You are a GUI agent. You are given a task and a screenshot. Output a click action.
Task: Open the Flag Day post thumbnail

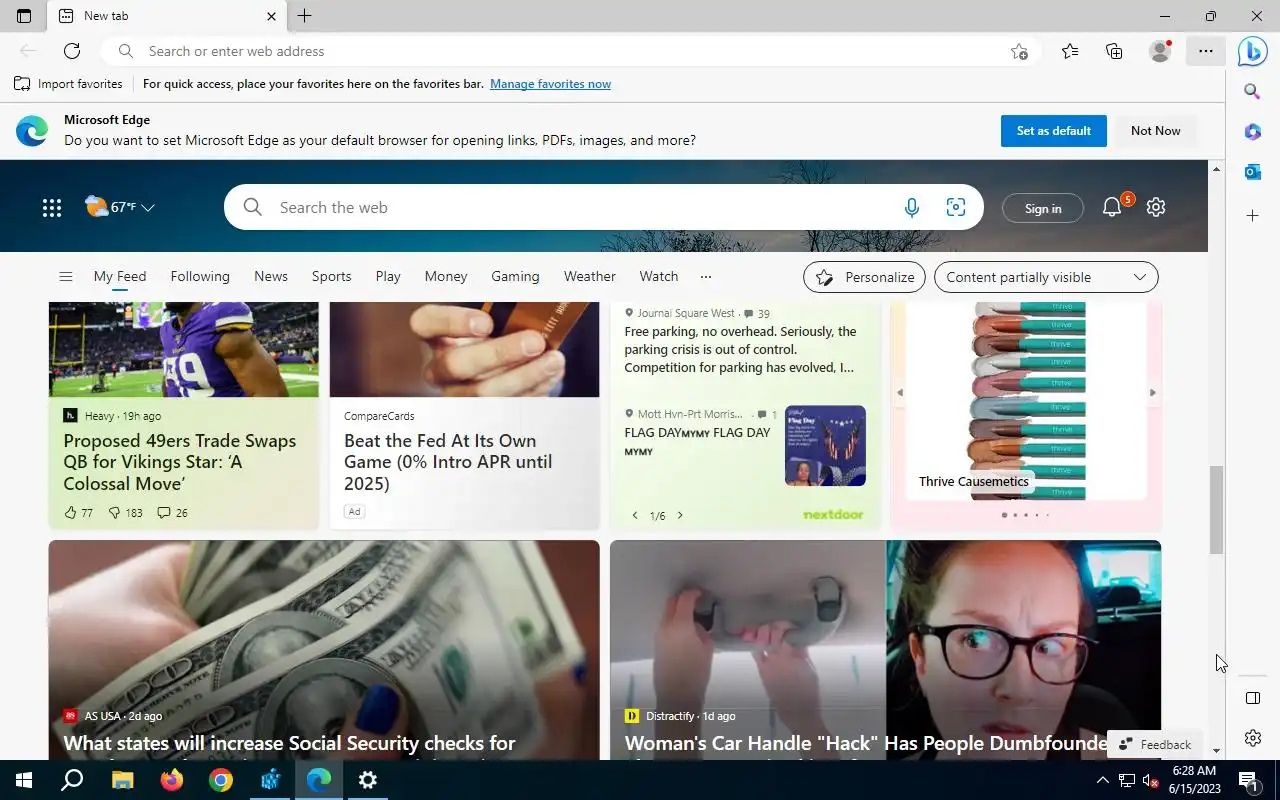(825, 446)
